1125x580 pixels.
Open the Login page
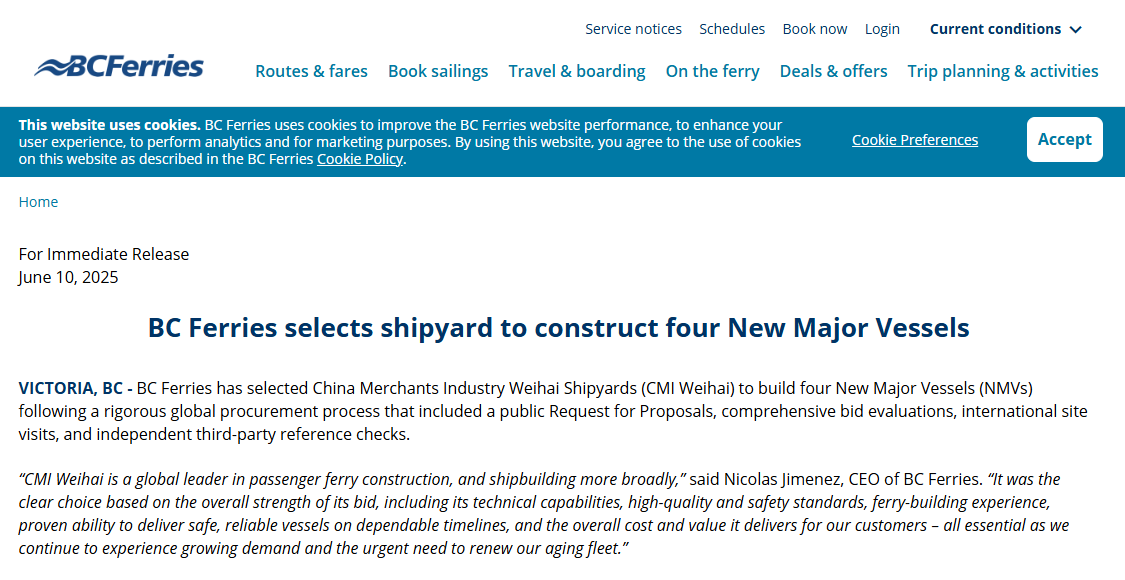click(882, 29)
